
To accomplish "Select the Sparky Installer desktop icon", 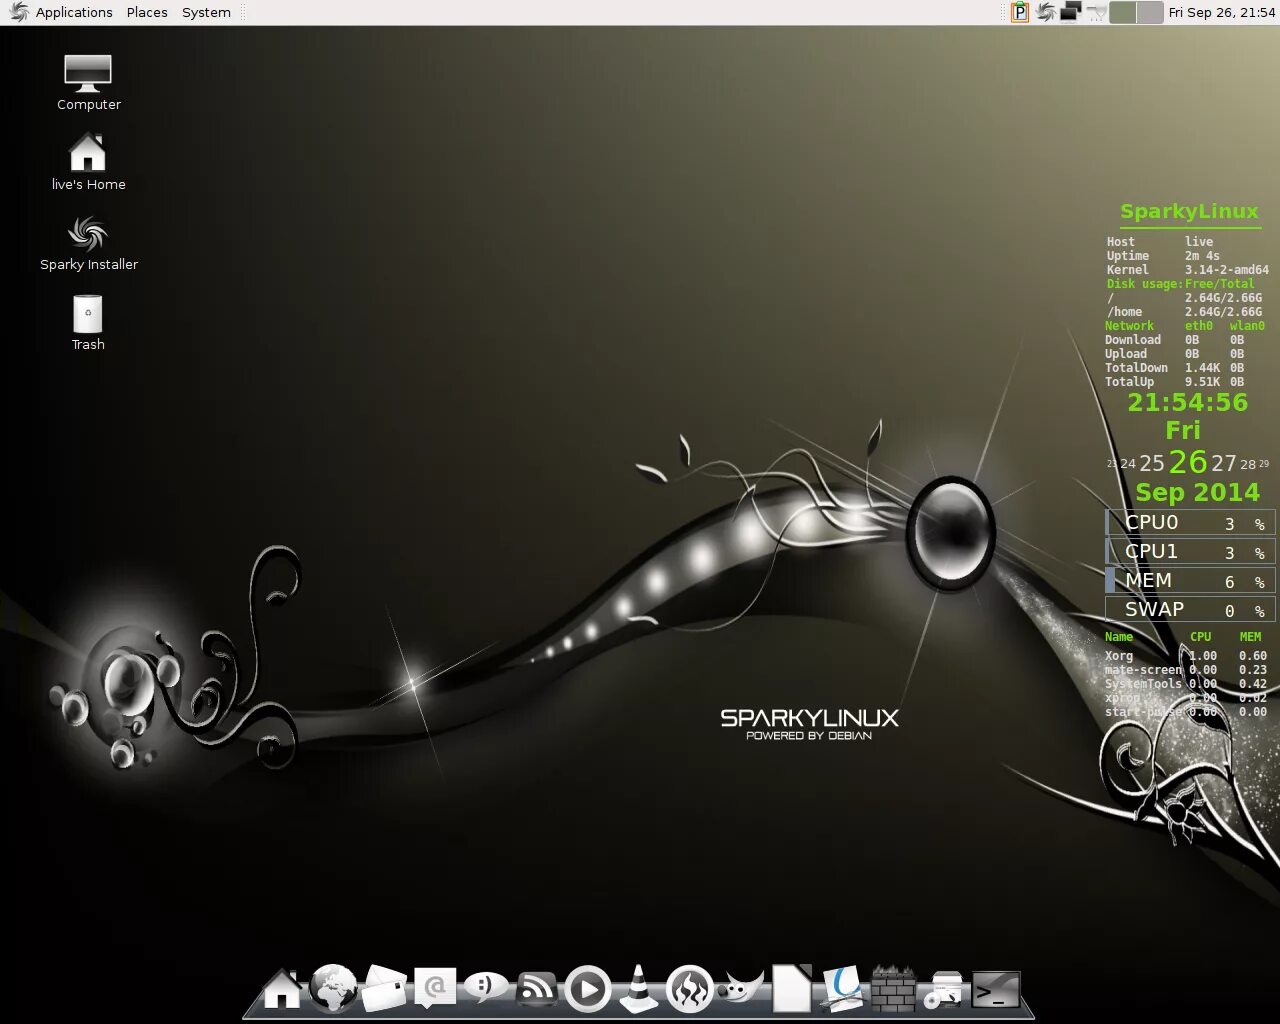I will tap(88, 243).
